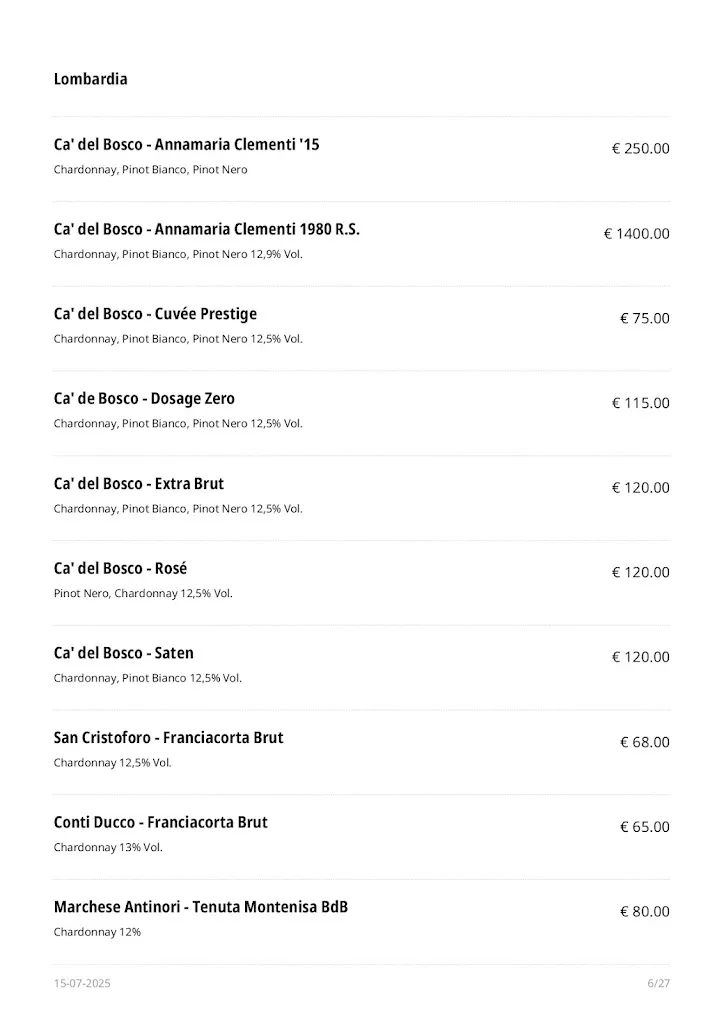Screen dimensions: 724x1024
Task: Open the Ca' del Bosco Extra Brut entry
Action: pos(138,484)
